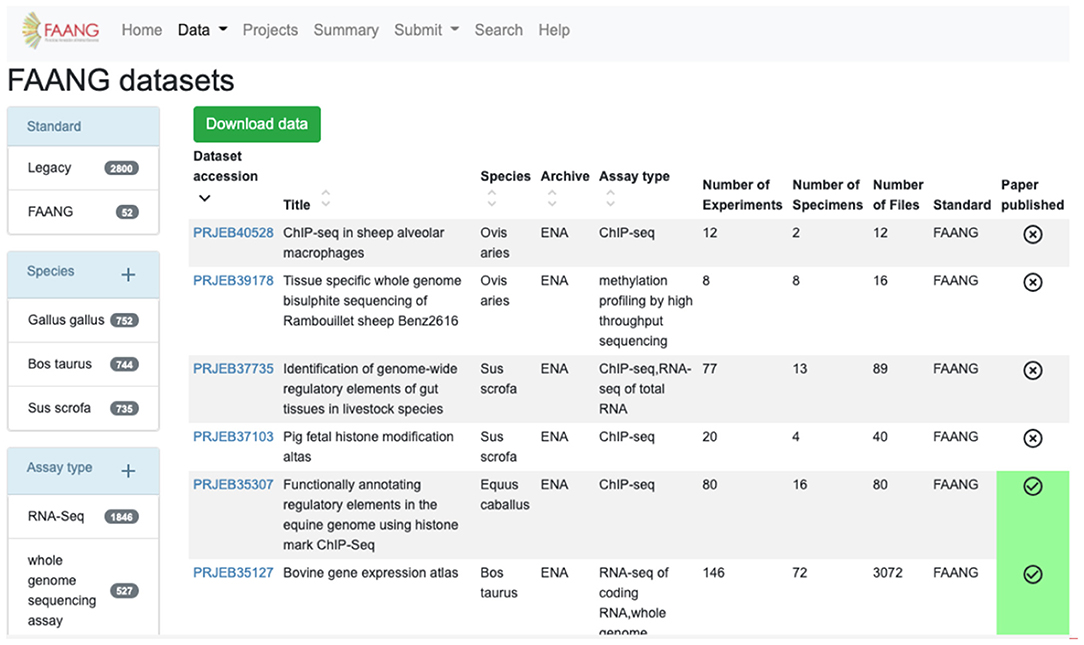1084x645 pixels.
Task: Click the 1846 RNA-Seq count badge
Action: tap(122, 516)
